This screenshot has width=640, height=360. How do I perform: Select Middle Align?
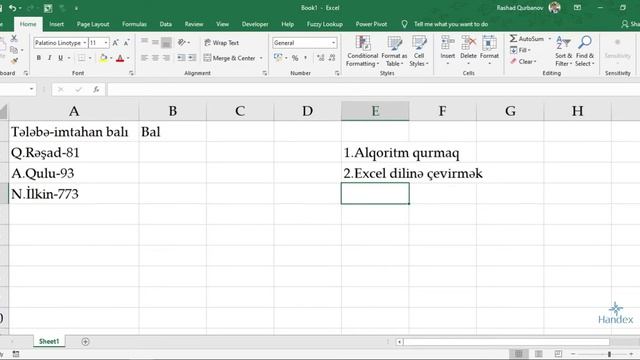(x=155, y=42)
